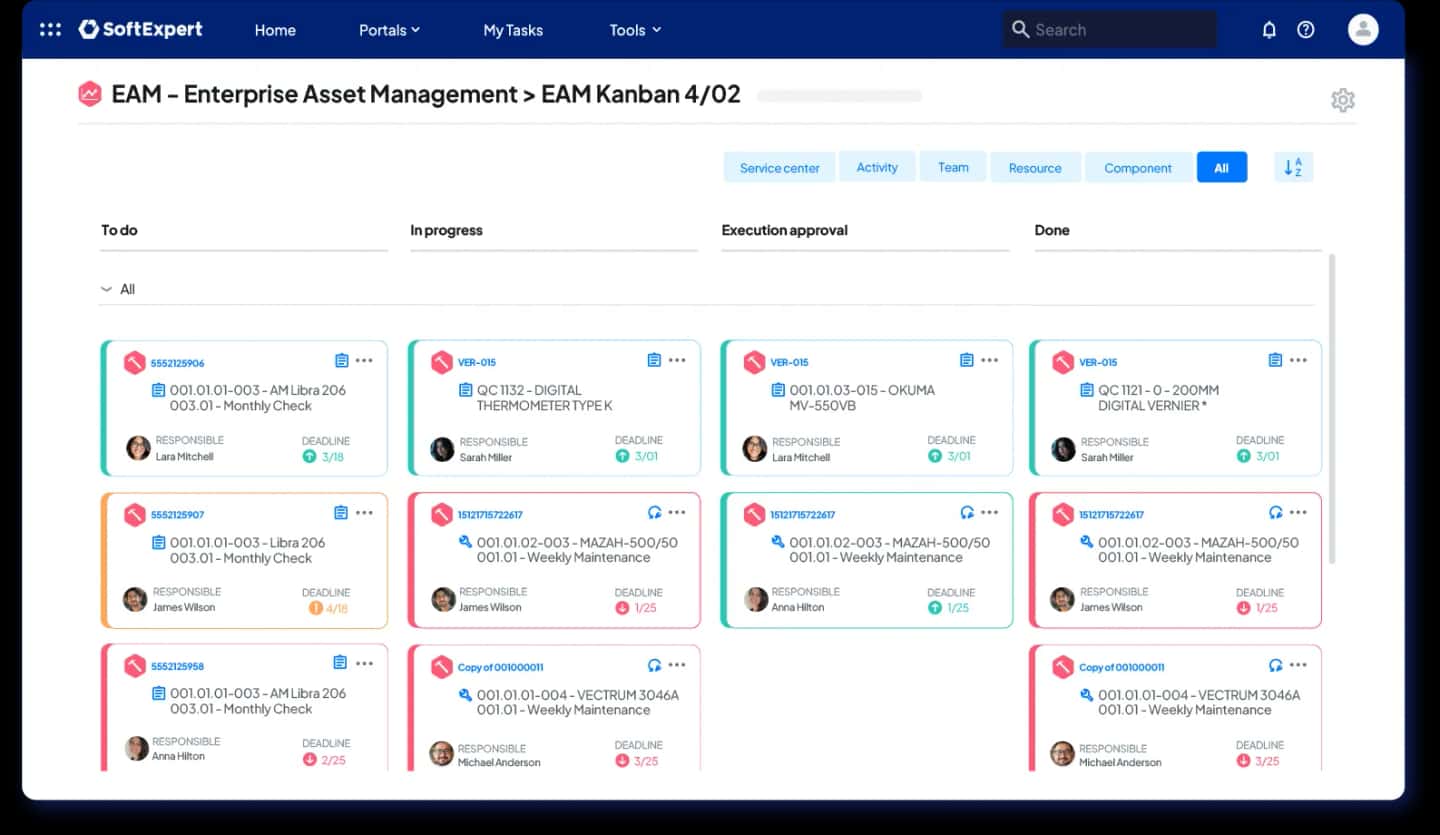Expand the Portals dropdown menu
The image size is (1440, 835).
389,30
